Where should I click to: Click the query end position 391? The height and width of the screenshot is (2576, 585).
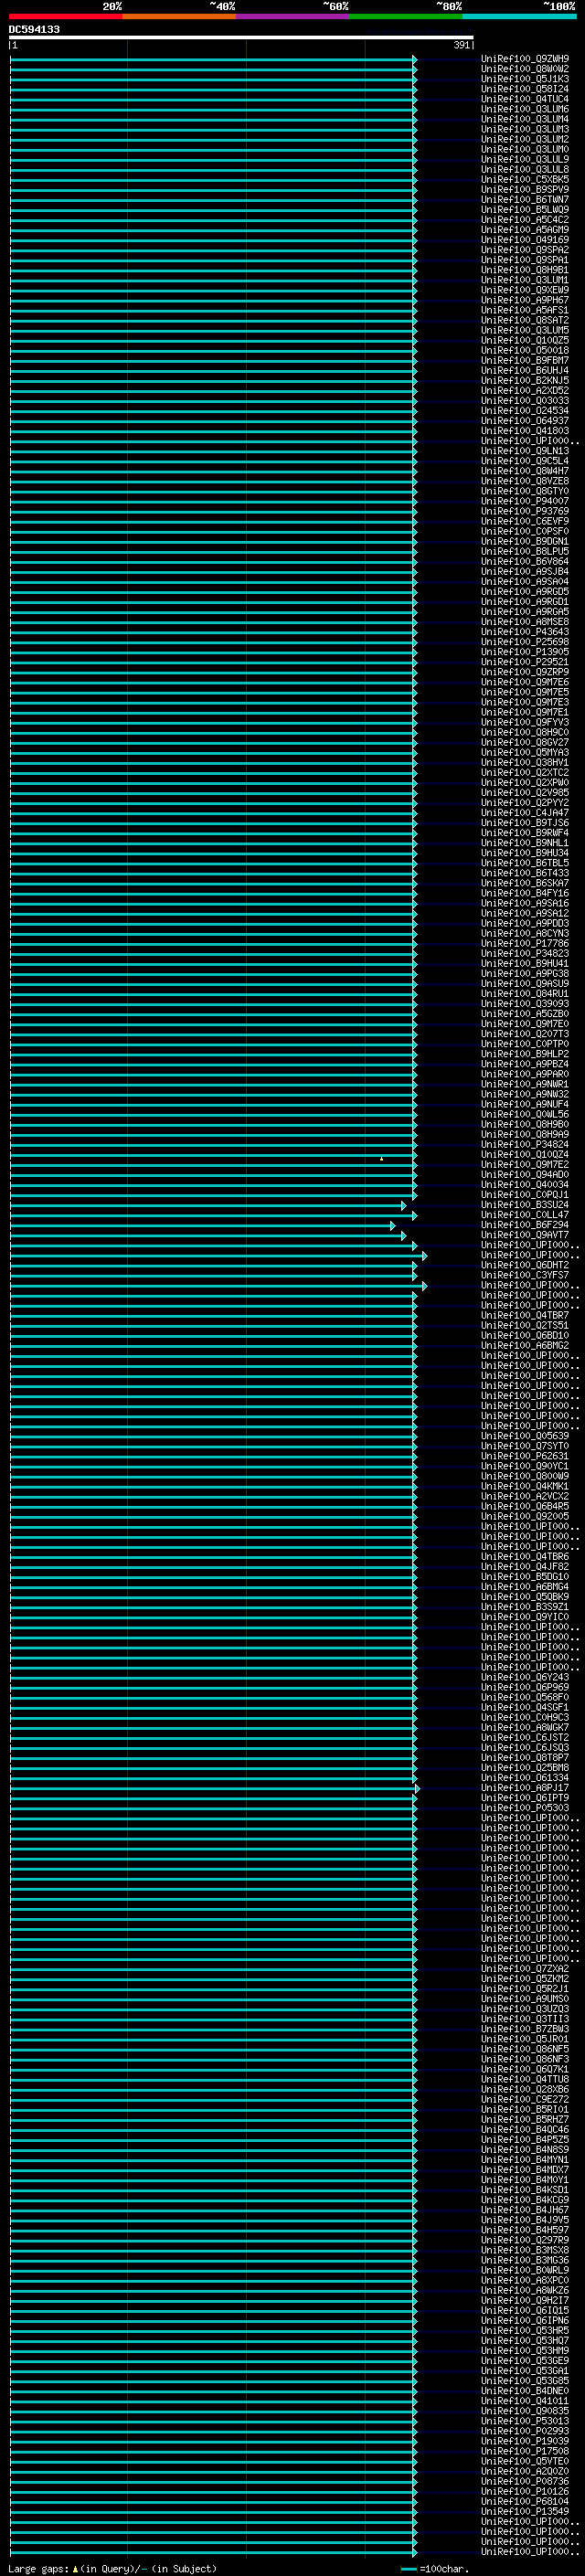pos(462,45)
